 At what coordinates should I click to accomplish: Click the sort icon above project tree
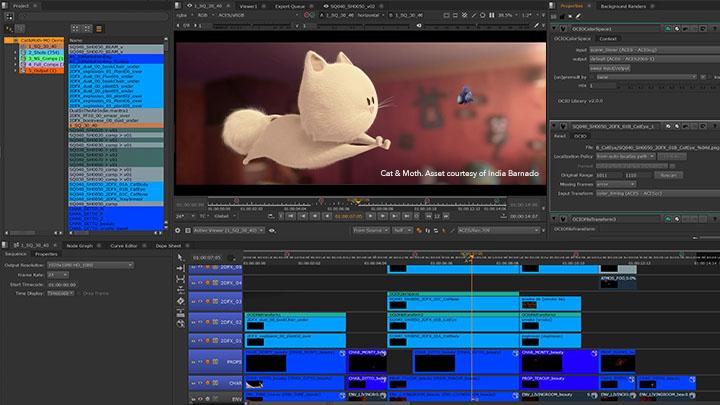9,28
